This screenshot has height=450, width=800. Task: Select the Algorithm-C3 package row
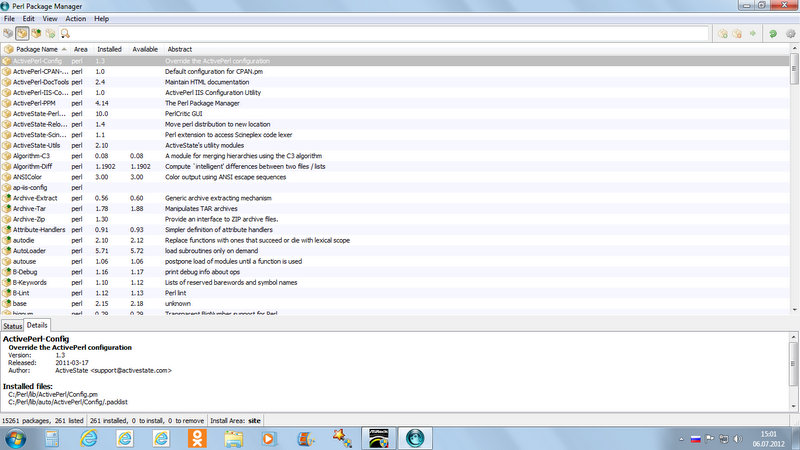[395, 156]
